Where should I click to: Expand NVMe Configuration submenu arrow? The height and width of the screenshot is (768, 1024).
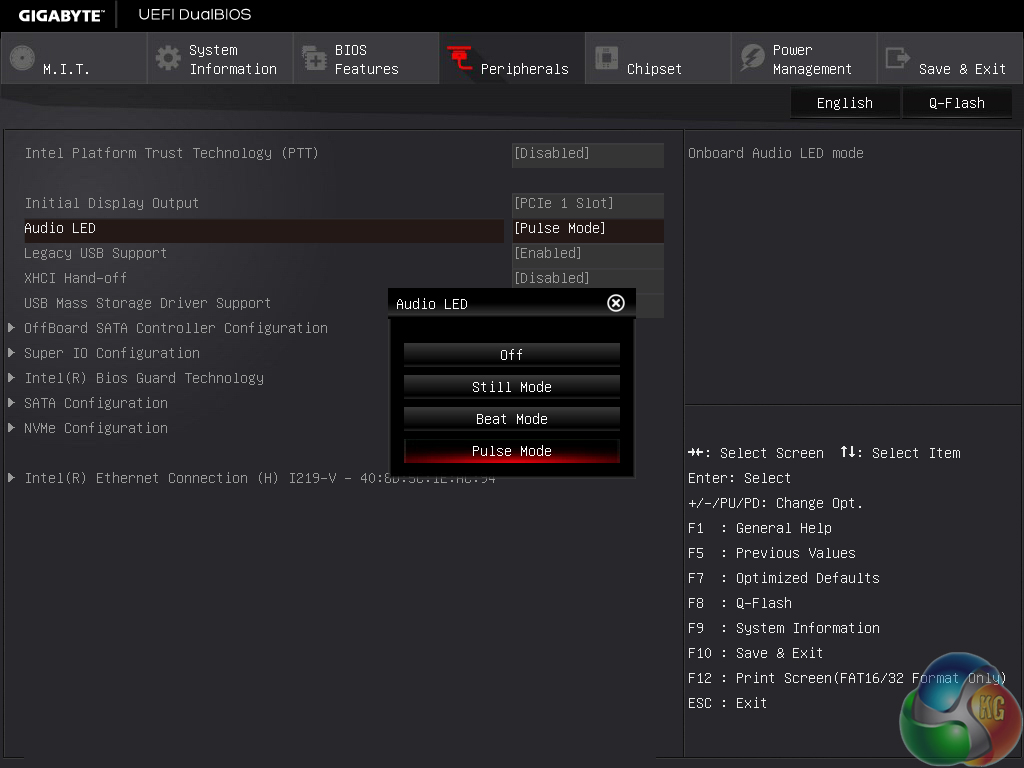tap(11, 428)
